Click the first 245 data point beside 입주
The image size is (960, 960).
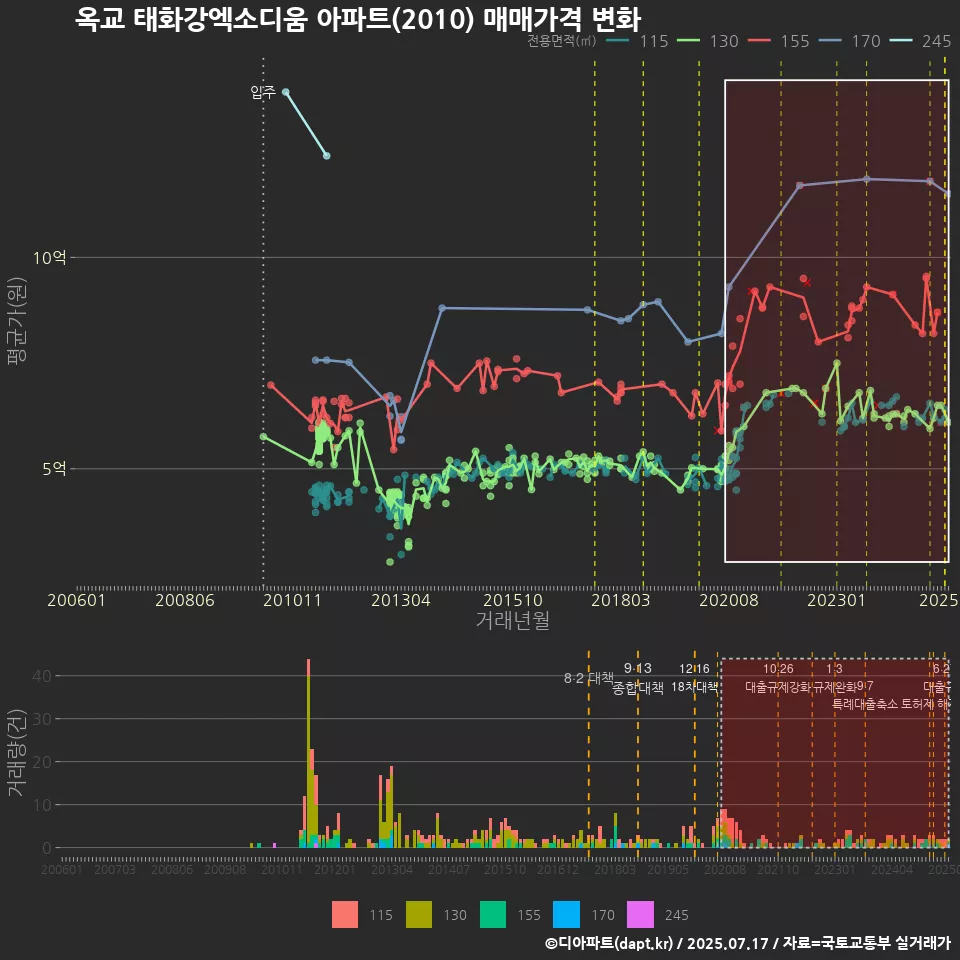[x=285, y=92]
